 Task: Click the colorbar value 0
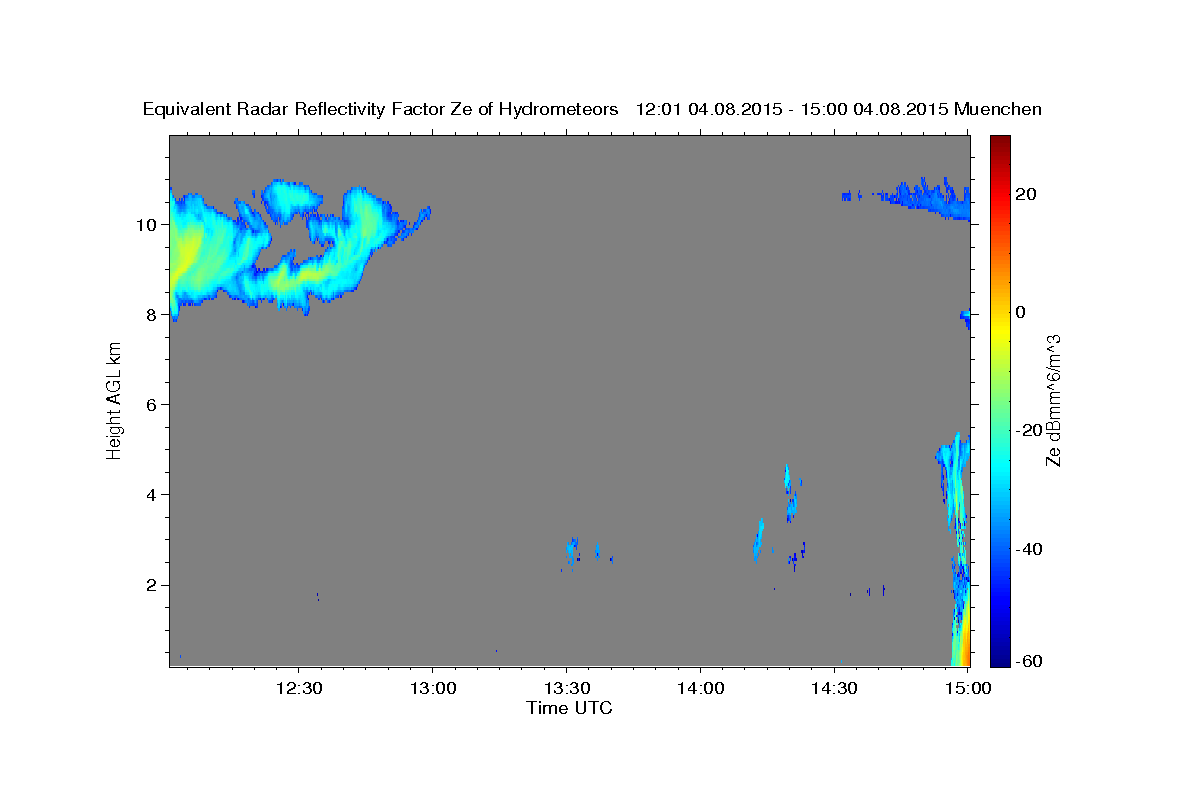[x=1021, y=312]
